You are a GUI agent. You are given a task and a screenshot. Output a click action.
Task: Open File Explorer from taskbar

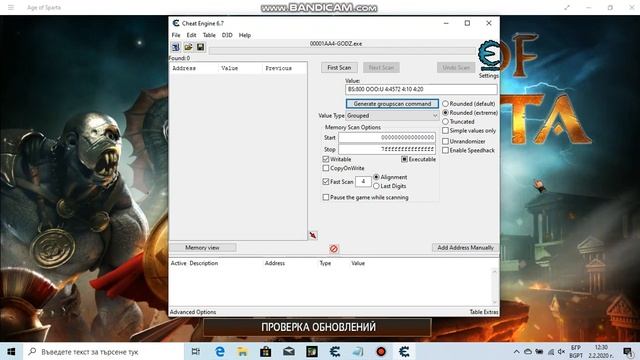click(242, 351)
